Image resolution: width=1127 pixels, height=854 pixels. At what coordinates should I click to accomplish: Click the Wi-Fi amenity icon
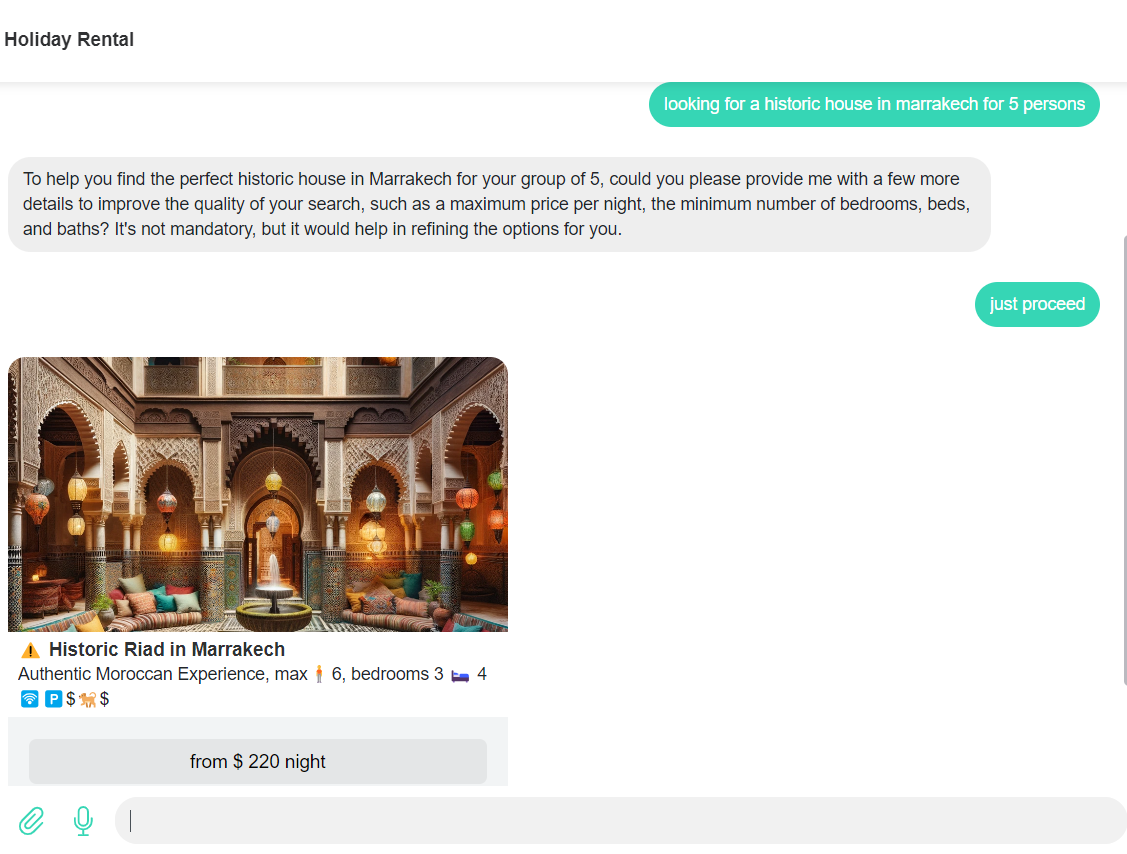pos(30,699)
